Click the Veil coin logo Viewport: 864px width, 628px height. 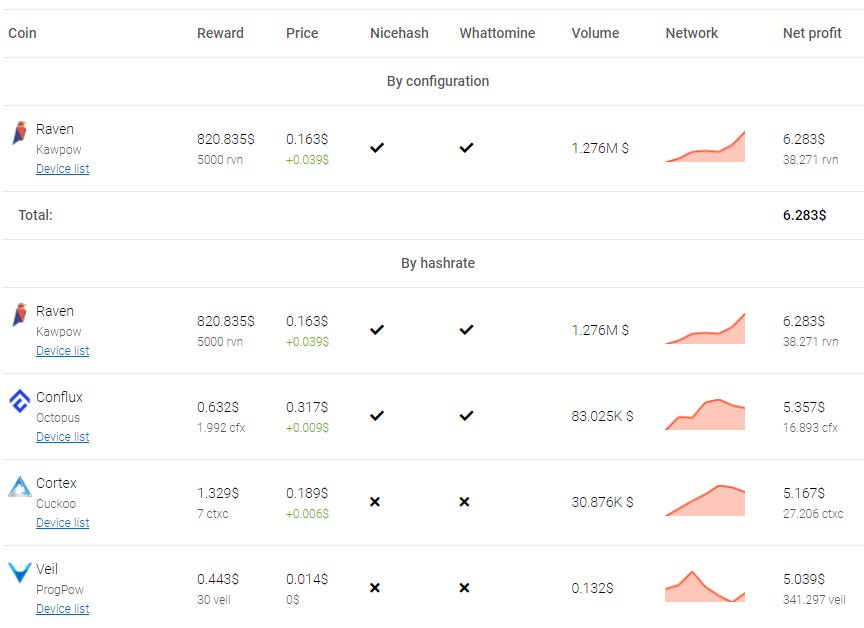(x=20, y=572)
